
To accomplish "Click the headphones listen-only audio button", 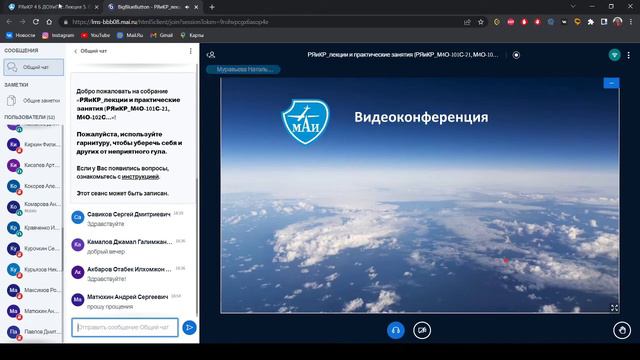I will tap(396, 330).
